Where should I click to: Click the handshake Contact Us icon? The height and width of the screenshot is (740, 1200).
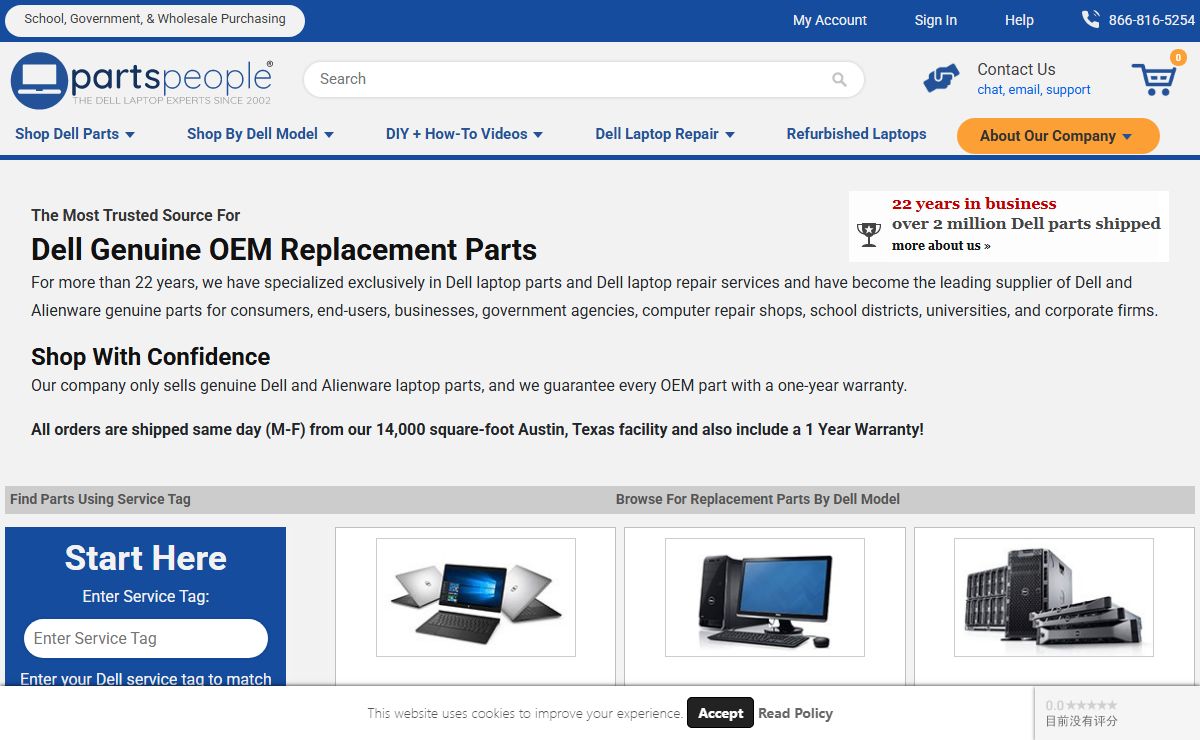(941, 79)
